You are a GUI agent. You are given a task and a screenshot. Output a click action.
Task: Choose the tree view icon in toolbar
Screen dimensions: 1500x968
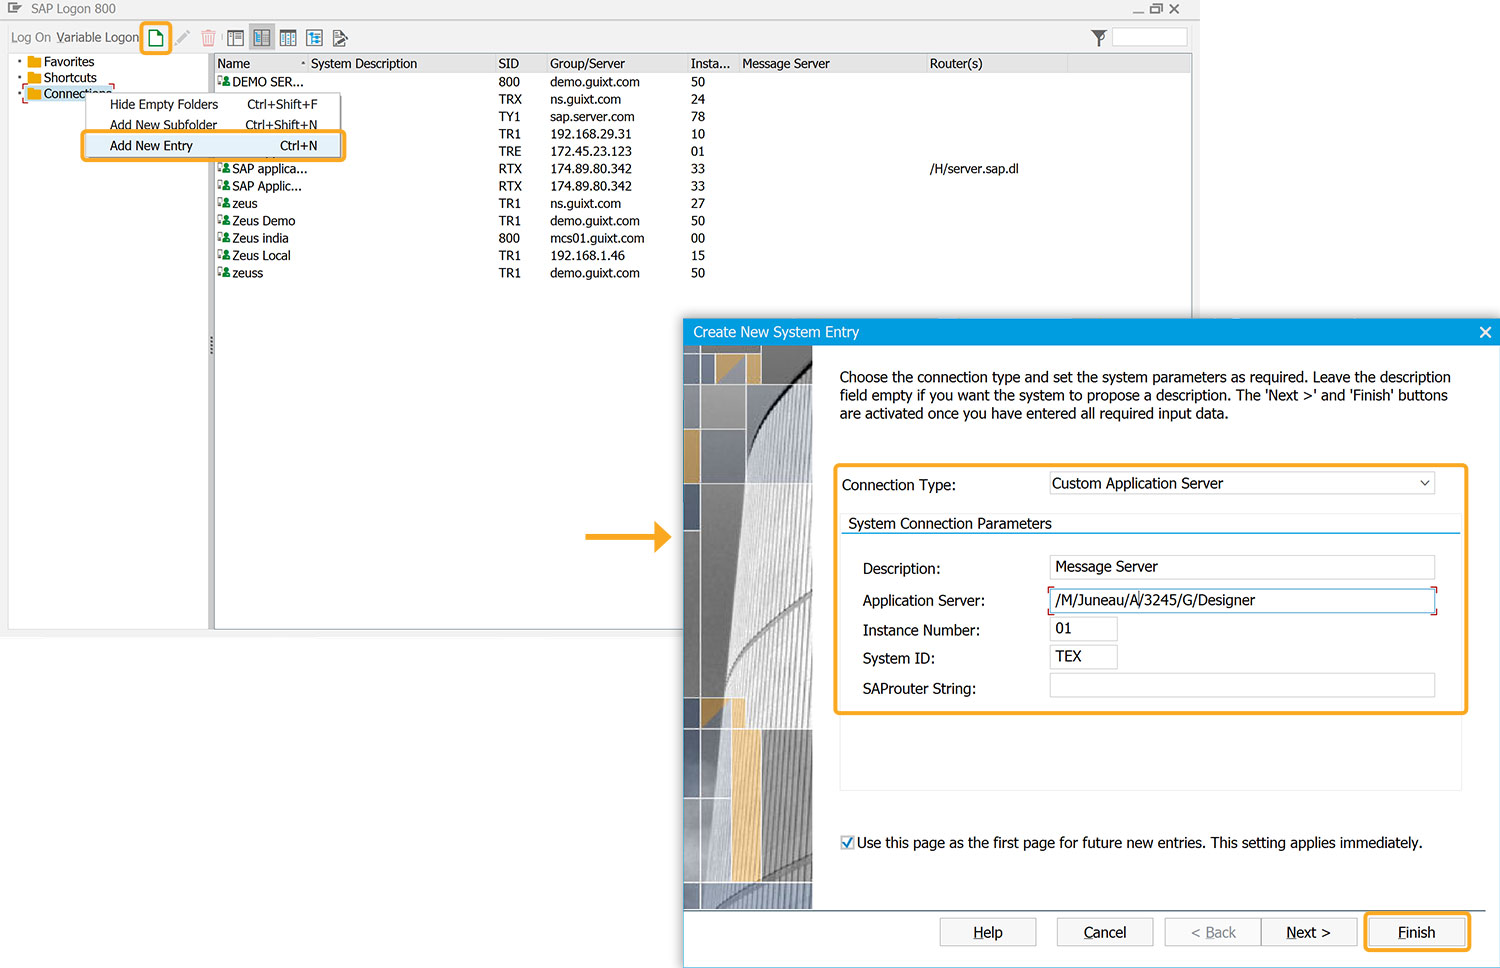click(314, 38)
